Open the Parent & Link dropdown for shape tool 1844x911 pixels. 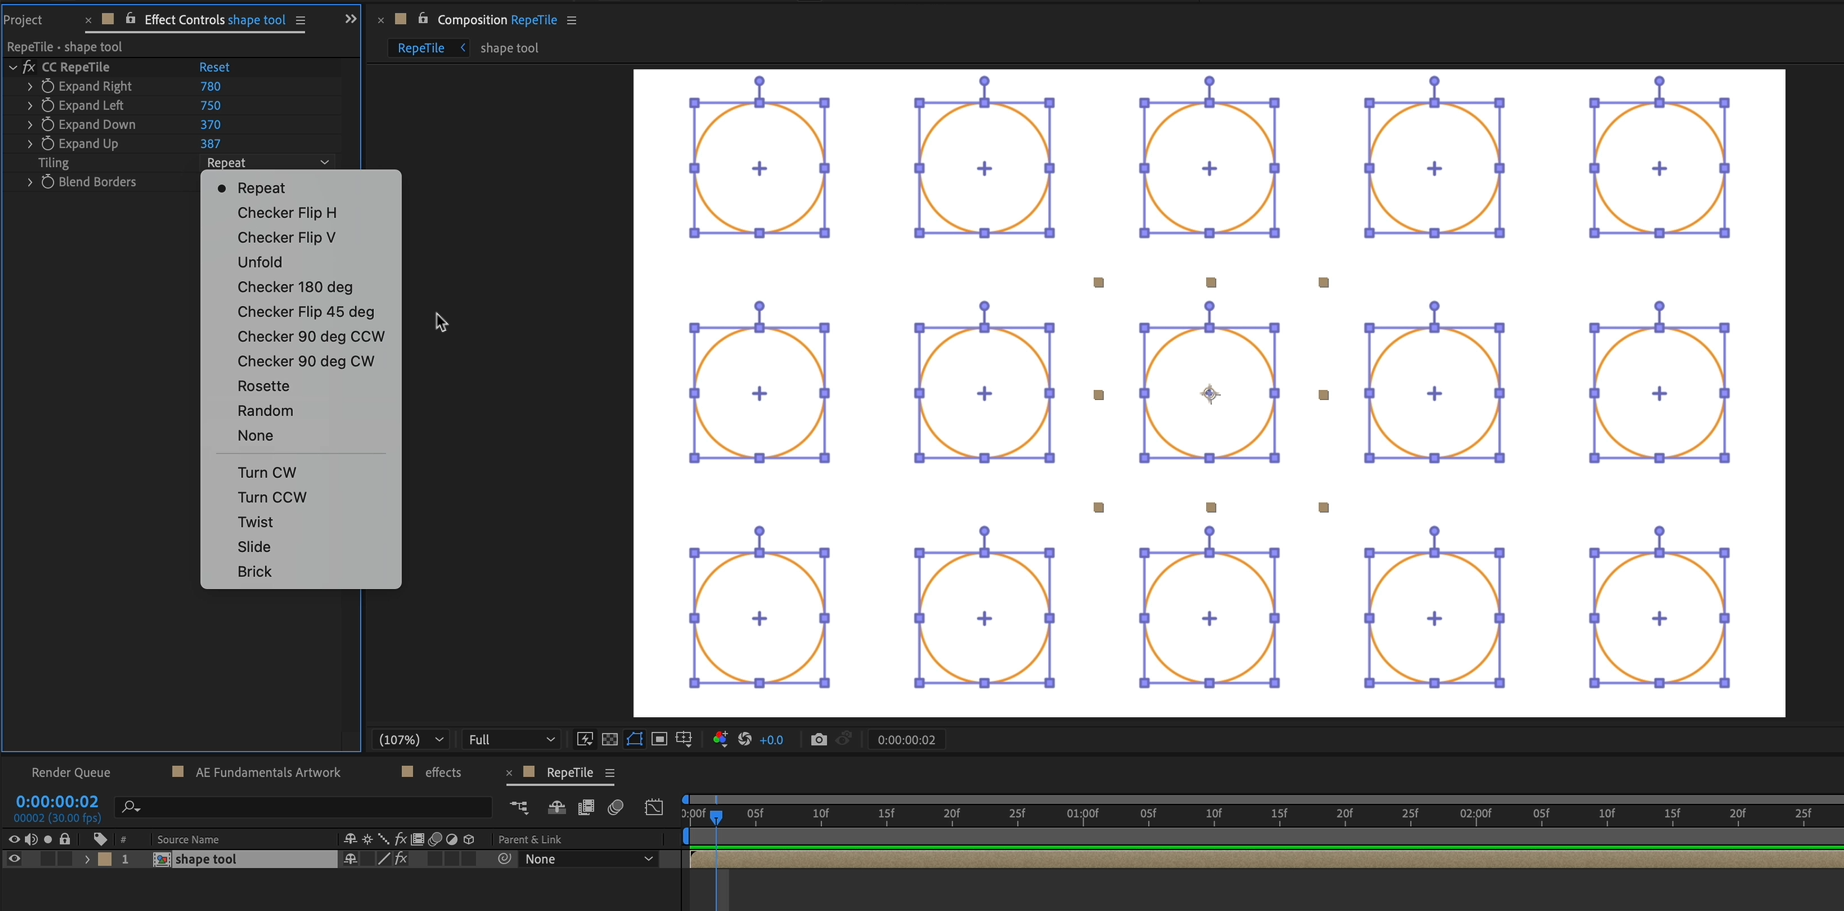(590, 858)
